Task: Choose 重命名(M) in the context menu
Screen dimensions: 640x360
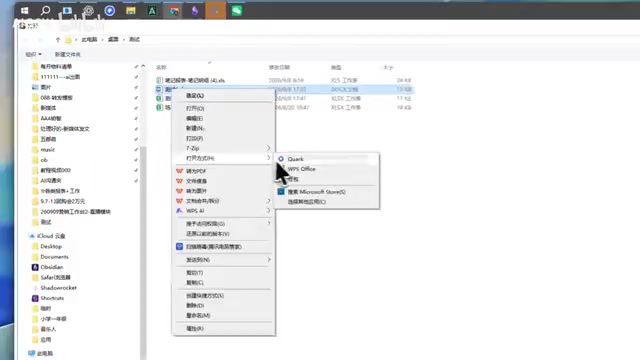Action: click(198, 316)
